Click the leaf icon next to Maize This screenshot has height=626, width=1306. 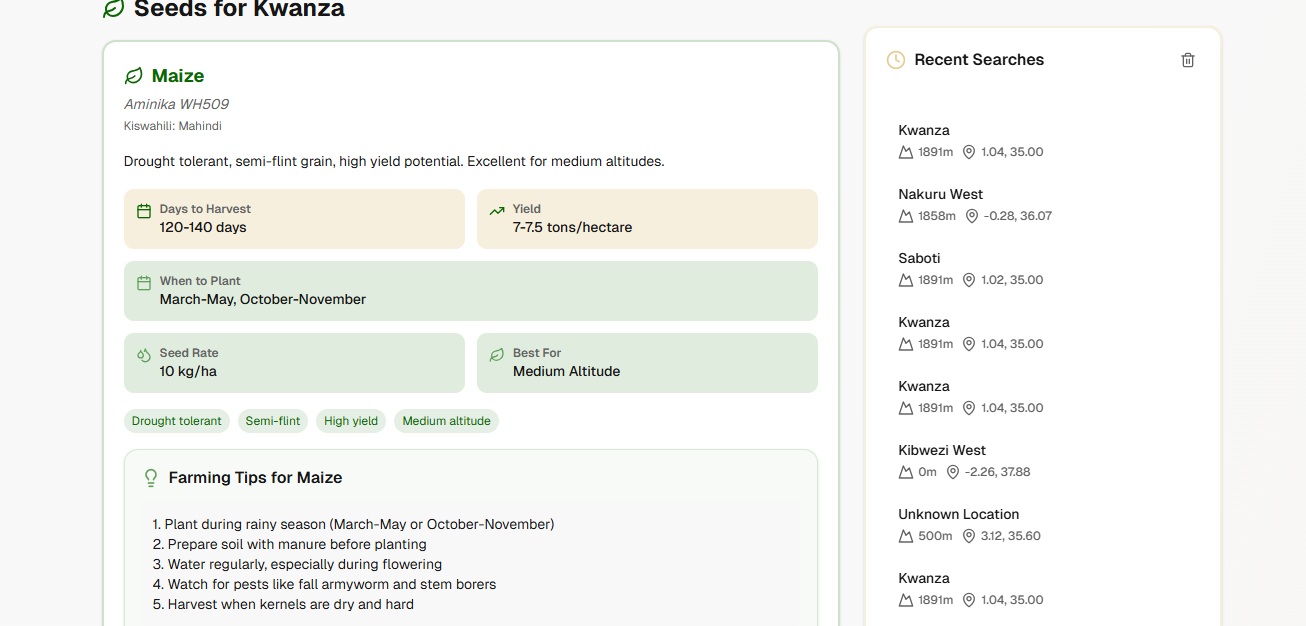pyautogui.click(x=134, y=76)
